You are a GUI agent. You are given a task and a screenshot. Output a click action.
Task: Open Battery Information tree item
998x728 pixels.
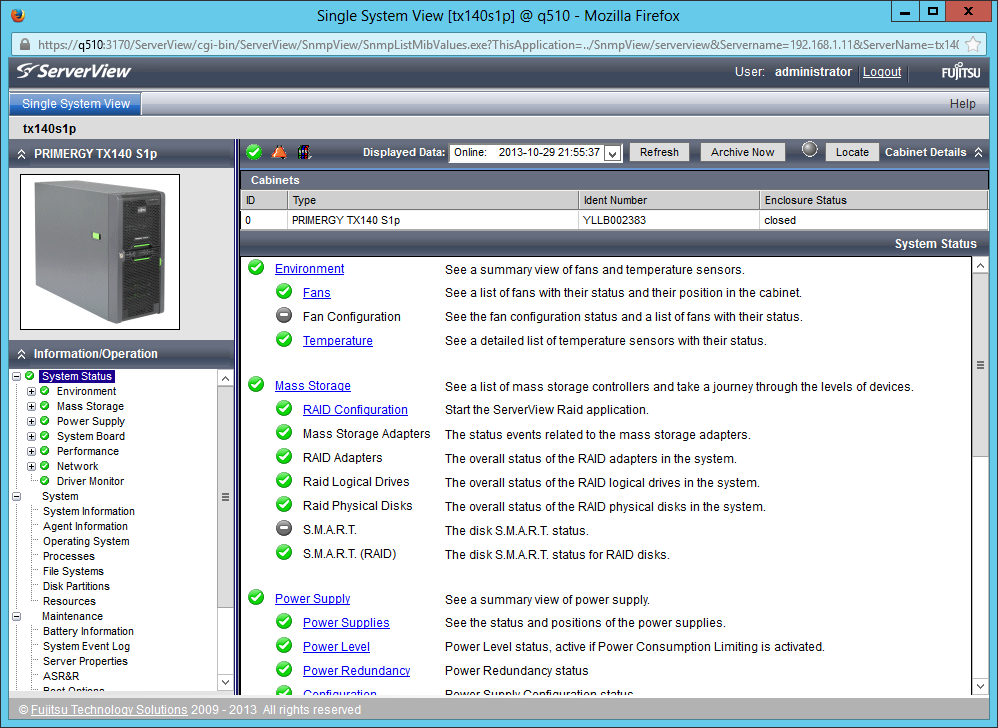click(x=88, y=631)
